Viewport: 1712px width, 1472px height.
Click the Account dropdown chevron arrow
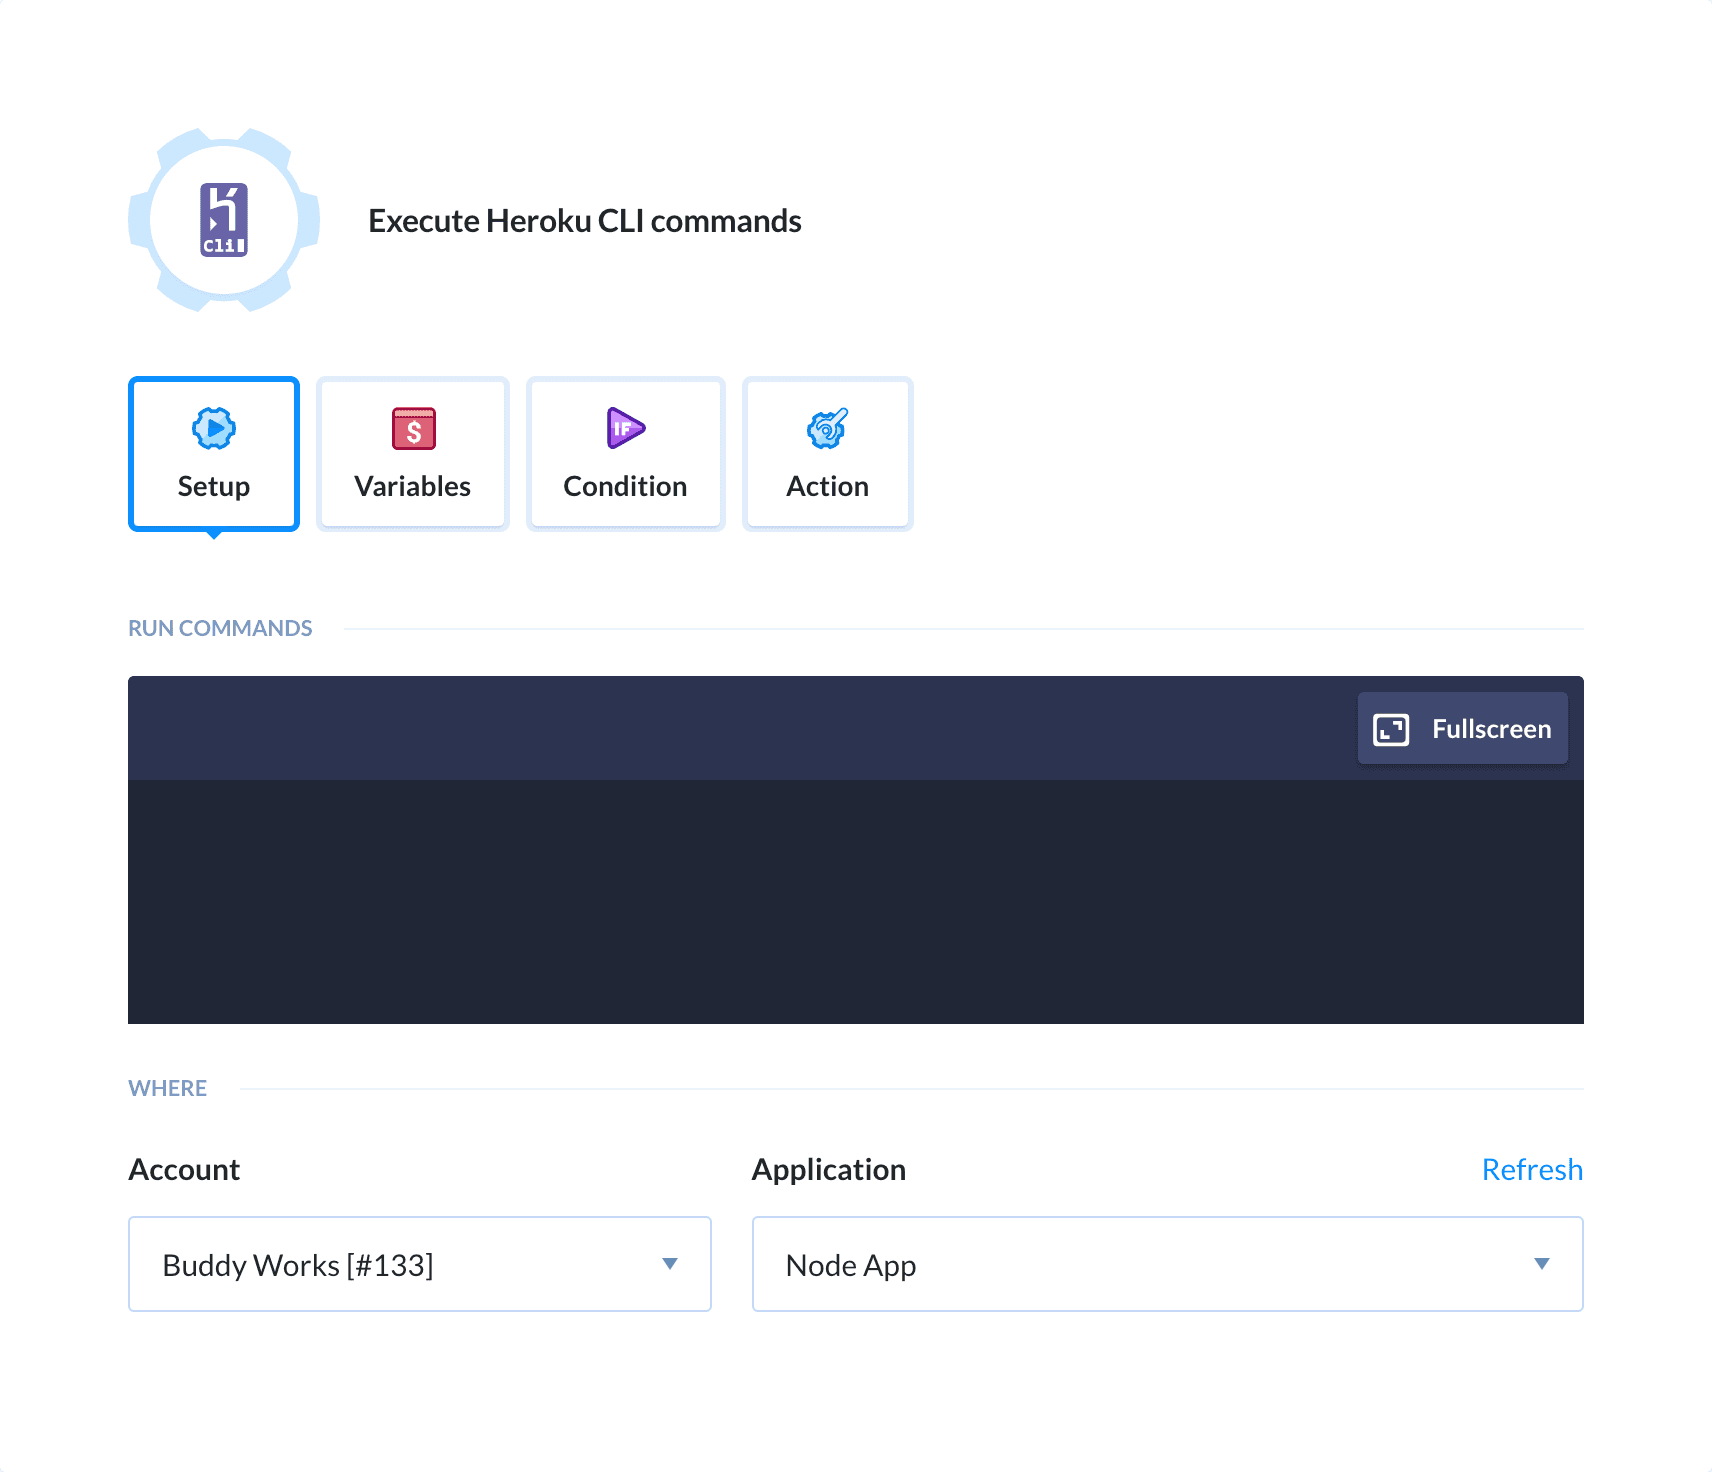tap(670, 1263)
